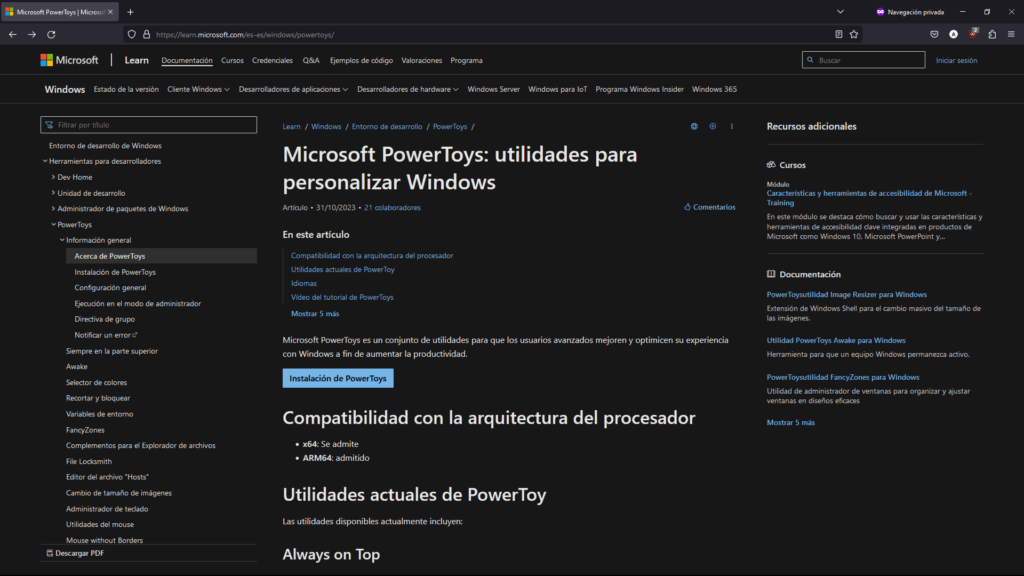Click the Entorno de desarrollo breadcrumb
1024x576 pixels.
(x=387, y=127)
